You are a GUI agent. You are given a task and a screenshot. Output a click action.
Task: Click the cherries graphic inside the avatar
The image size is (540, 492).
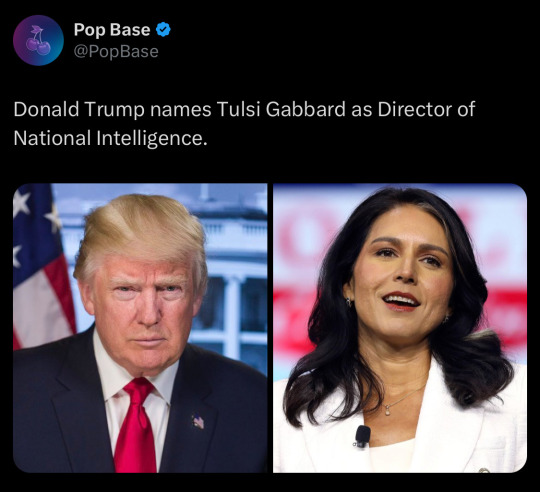38,40
